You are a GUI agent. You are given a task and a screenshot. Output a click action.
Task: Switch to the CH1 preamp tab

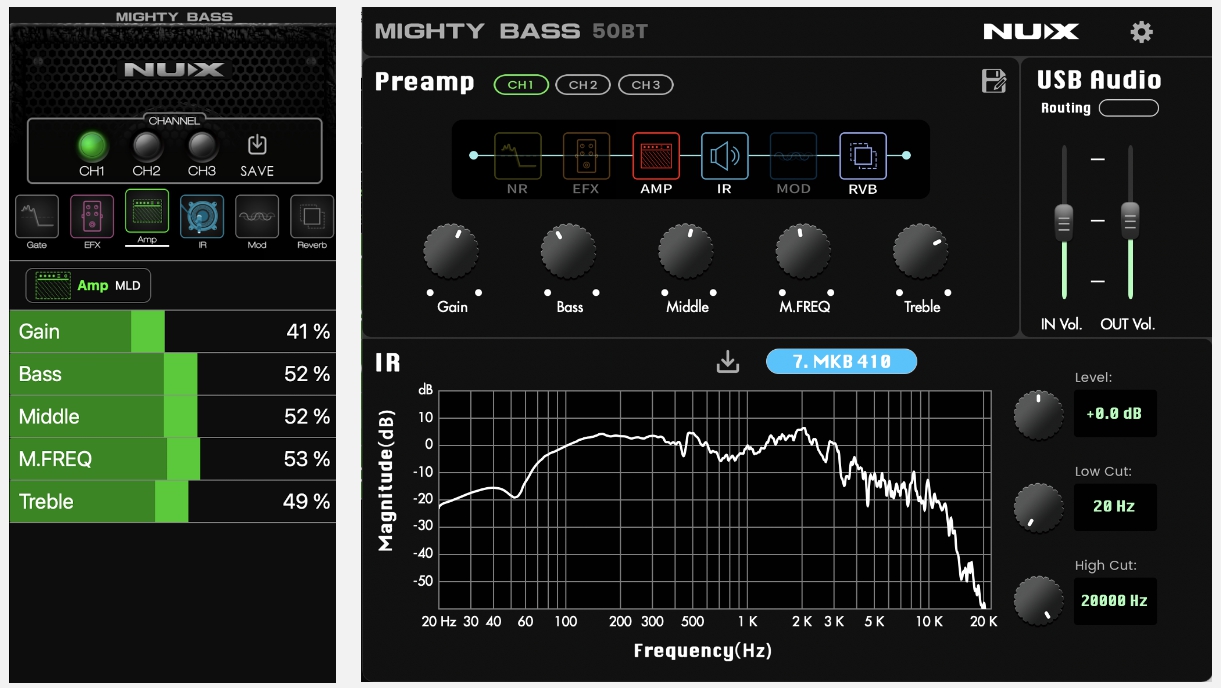pos(521,85)
